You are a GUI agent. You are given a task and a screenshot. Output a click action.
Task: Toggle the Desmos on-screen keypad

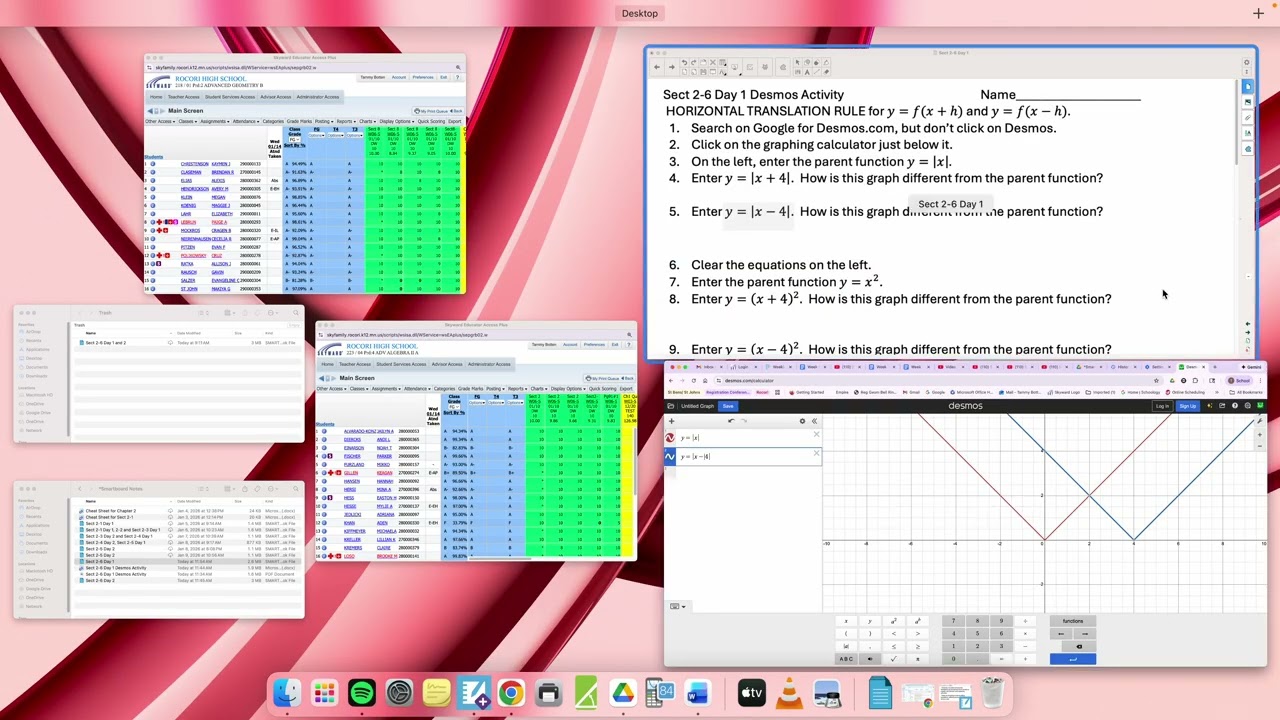(x=676, y=606)
